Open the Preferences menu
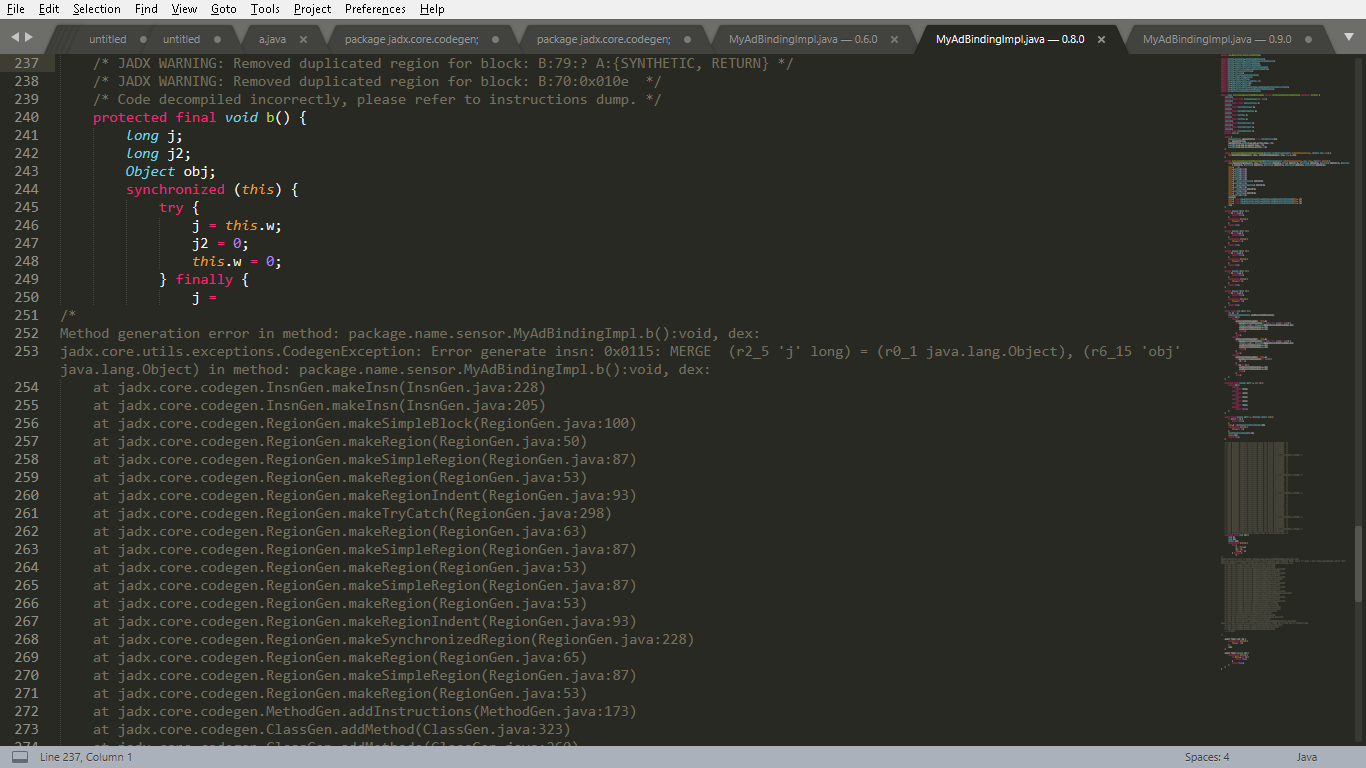This screenshot has height=768, width=1366. (x=375, y=9)
